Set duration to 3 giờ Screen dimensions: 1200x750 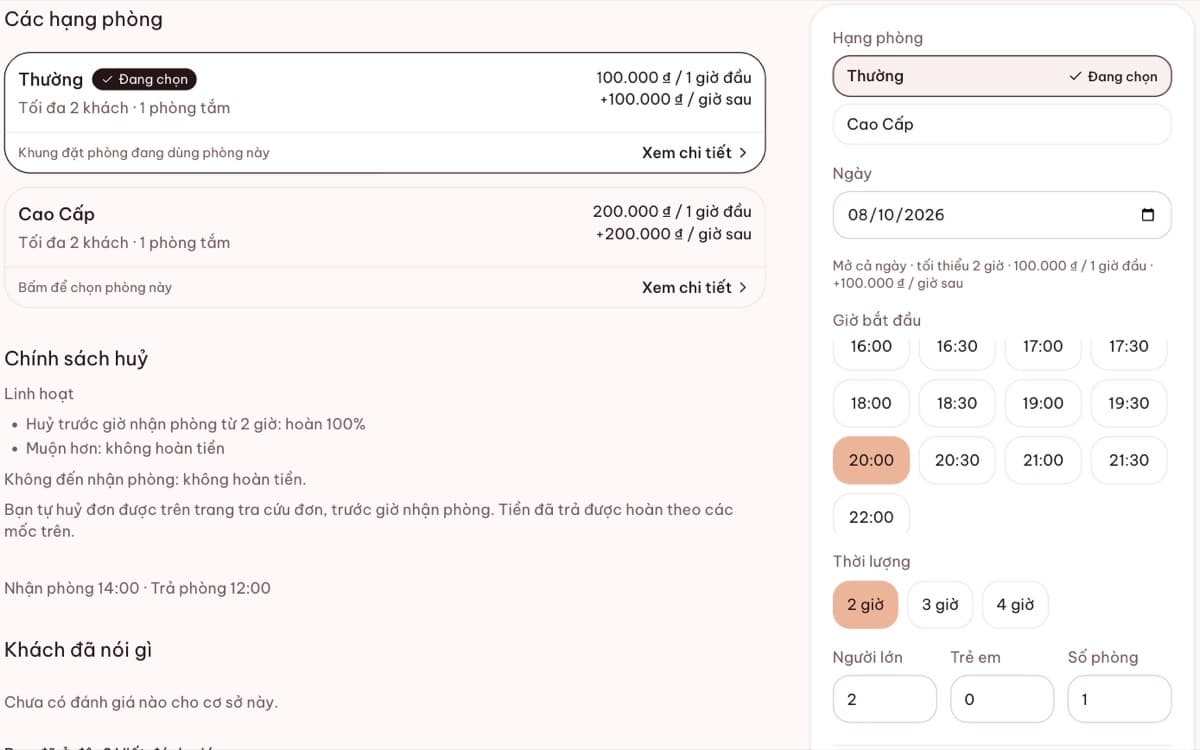pos(940,605)
